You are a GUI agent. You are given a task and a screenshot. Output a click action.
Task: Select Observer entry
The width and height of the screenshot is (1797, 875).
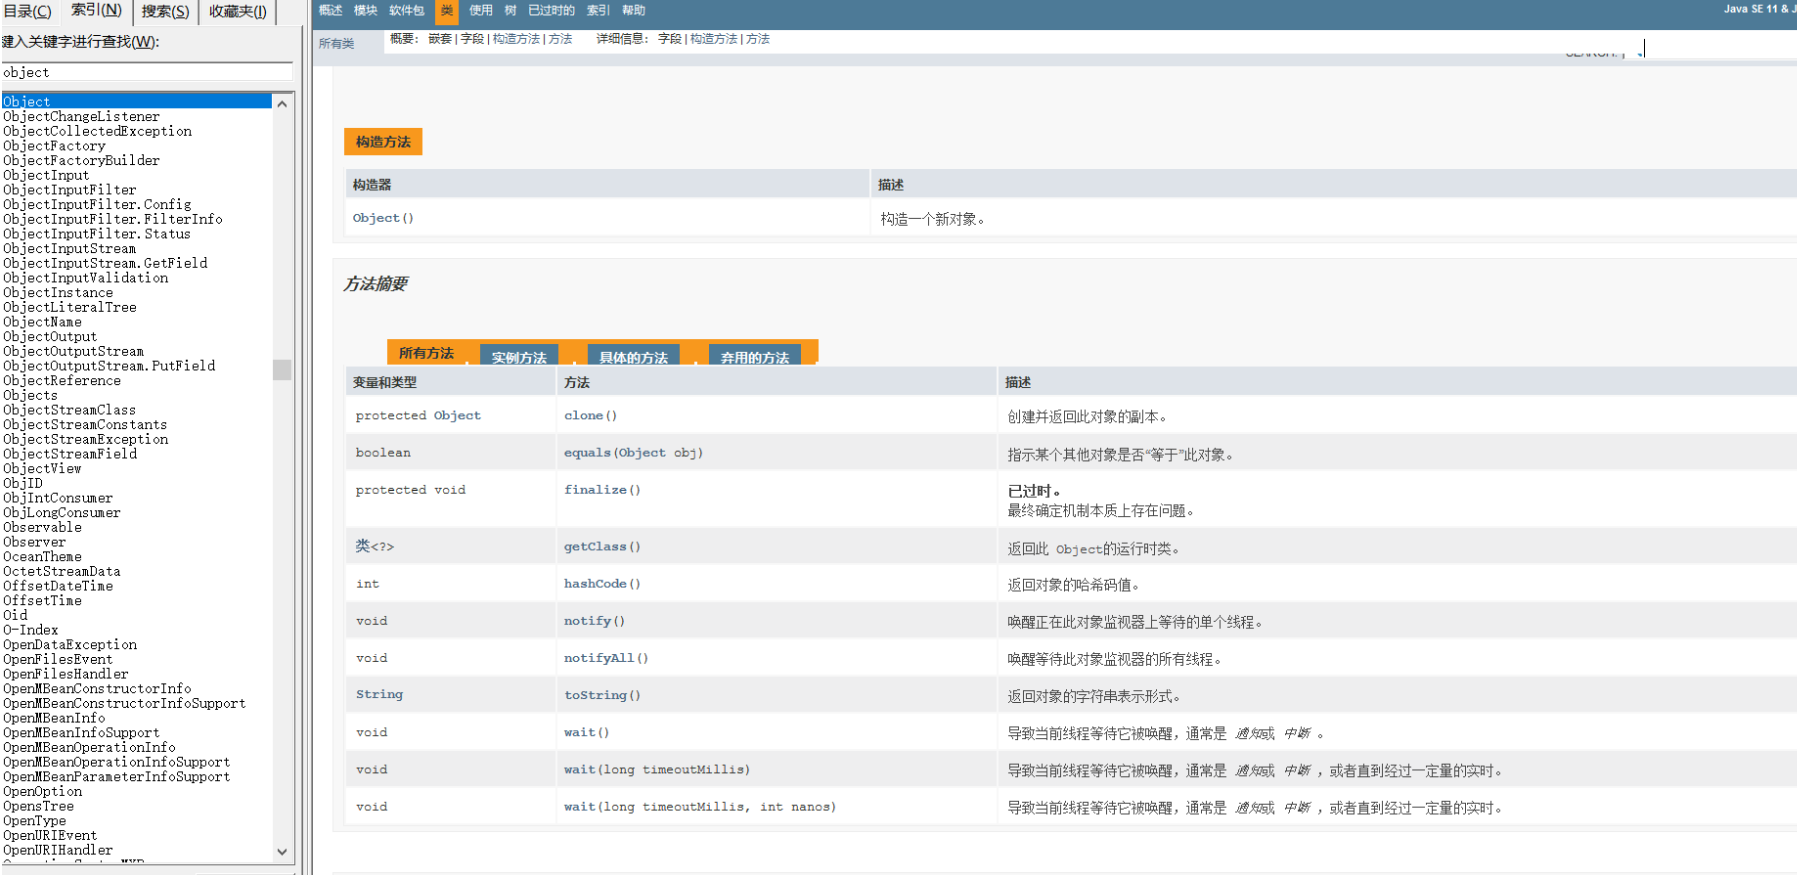click(x=34, y=542)
